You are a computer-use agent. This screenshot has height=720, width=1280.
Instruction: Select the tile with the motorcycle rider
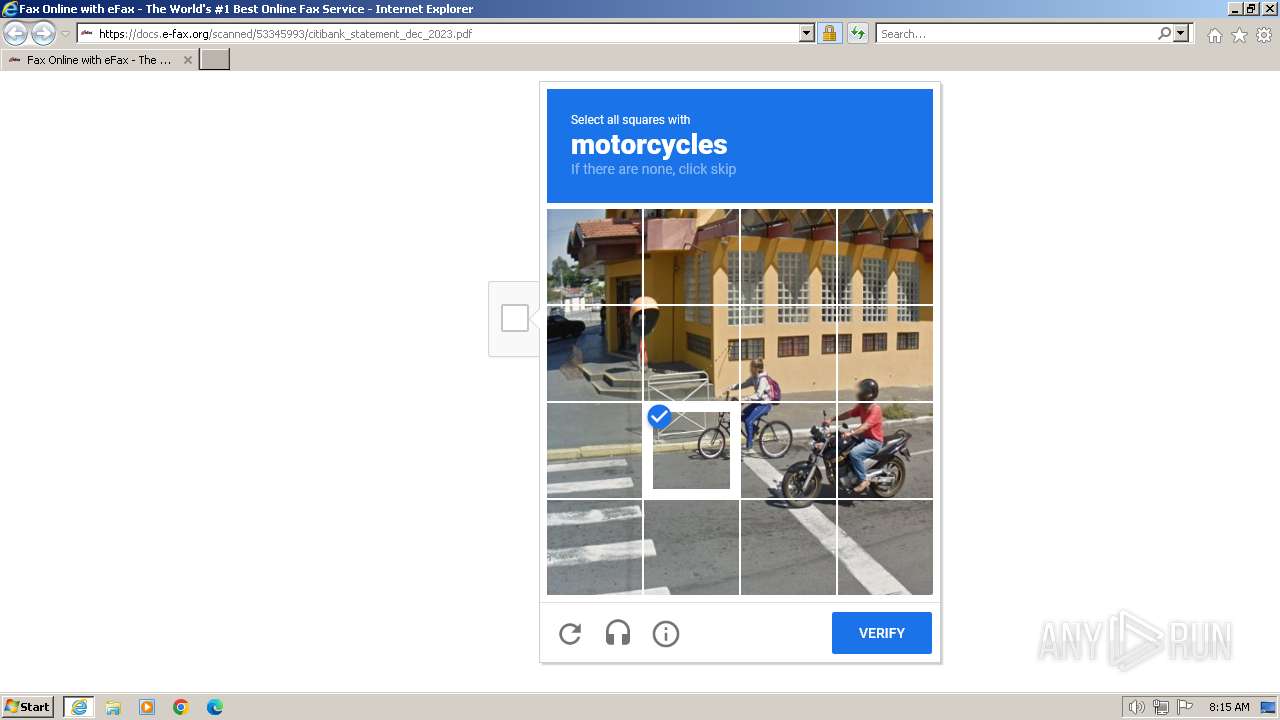885,450
